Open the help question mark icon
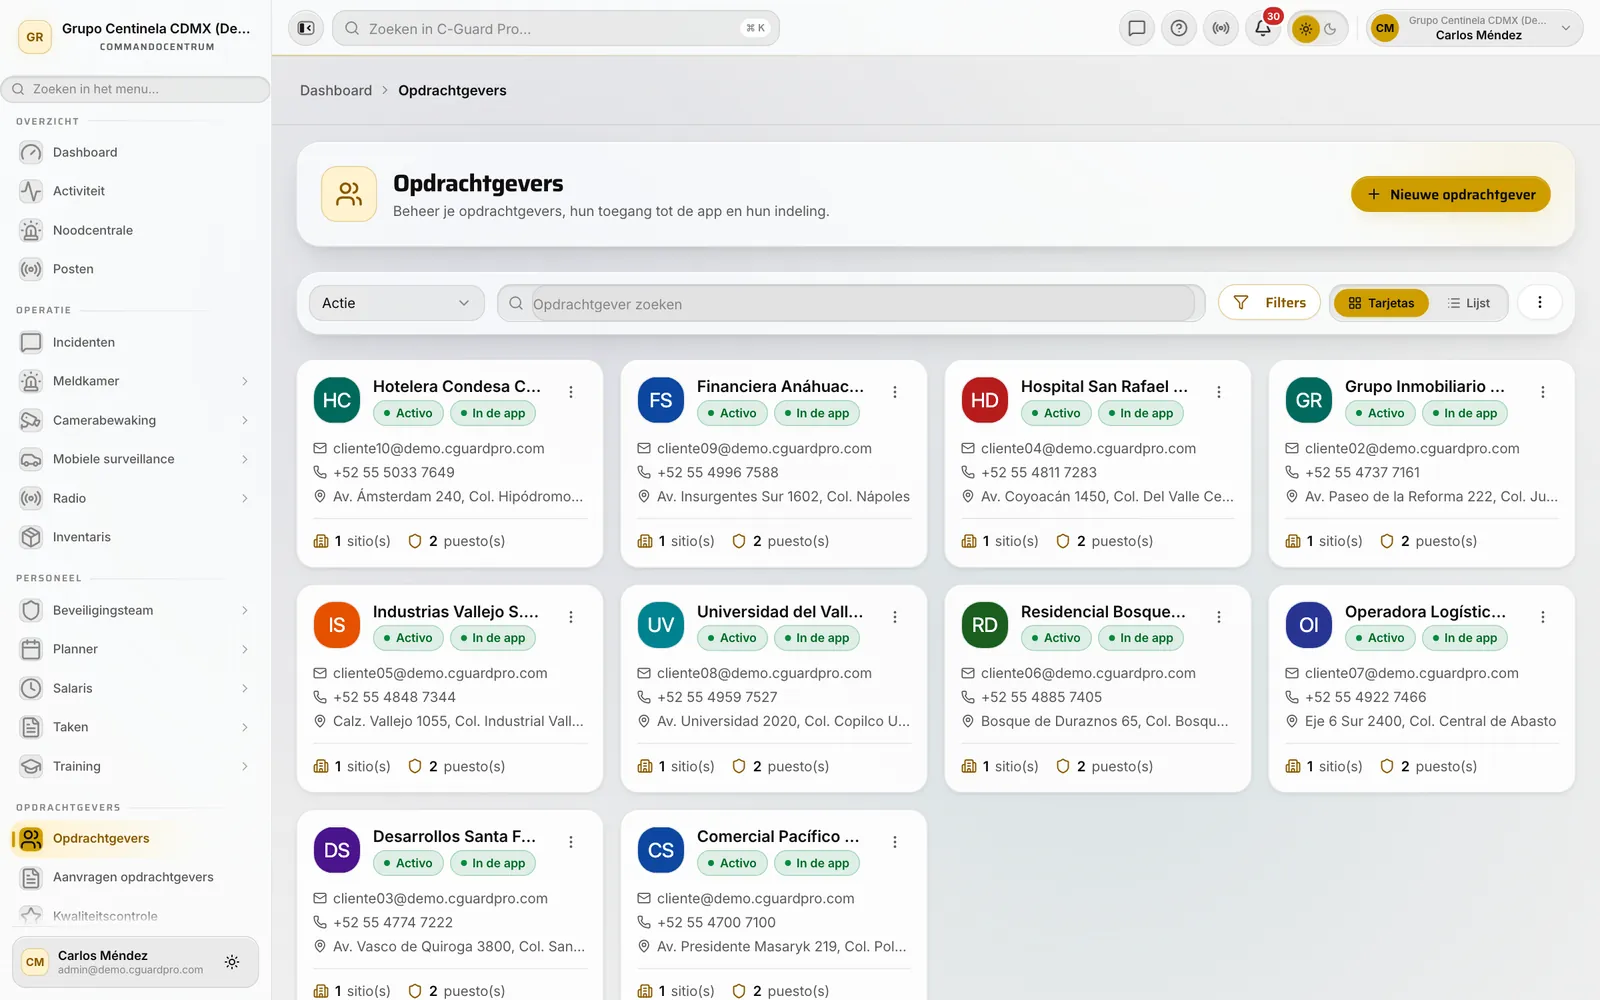1600x1000 pixels. pyautogui.click(x=1179, y=28)
